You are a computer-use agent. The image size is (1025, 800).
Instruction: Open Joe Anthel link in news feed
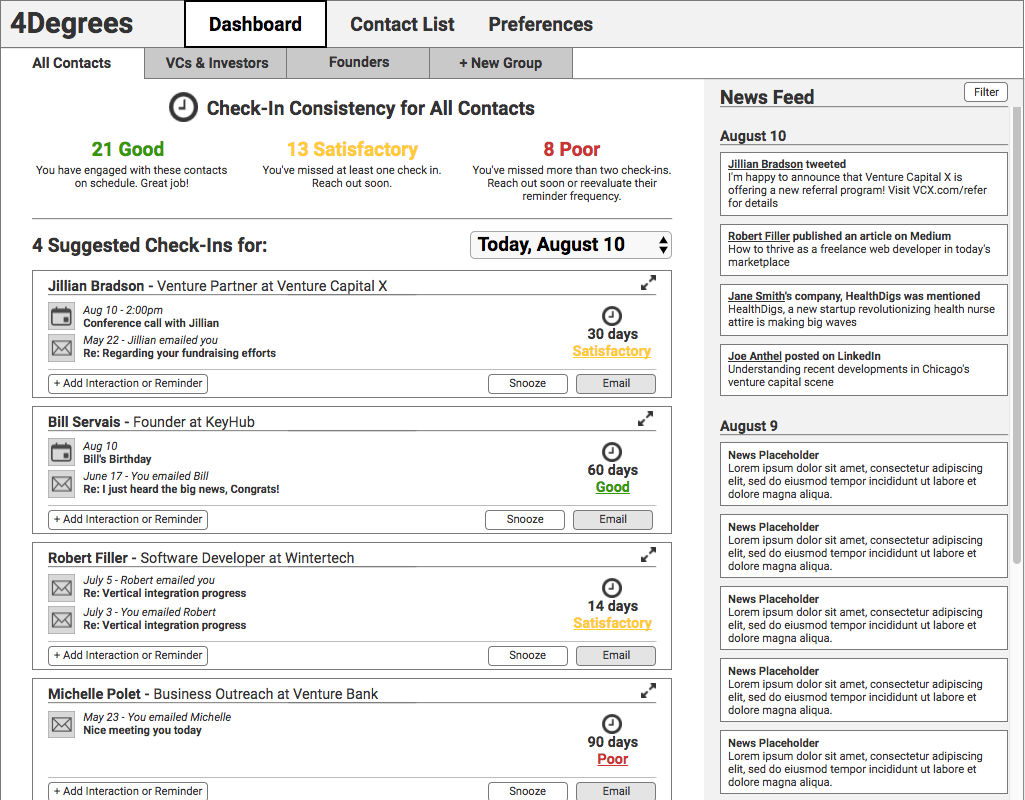tap(754, 356)
